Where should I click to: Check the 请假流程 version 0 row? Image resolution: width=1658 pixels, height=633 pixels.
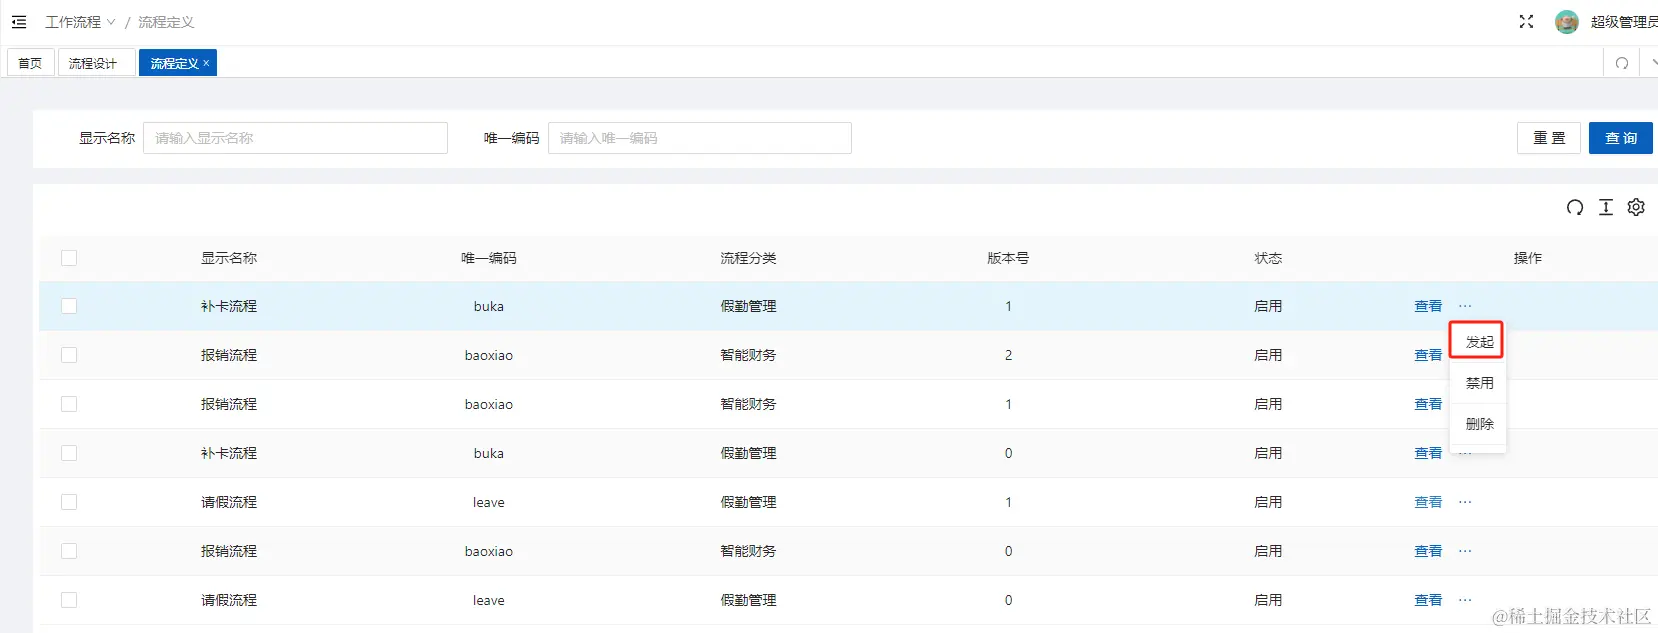(69, 600)
